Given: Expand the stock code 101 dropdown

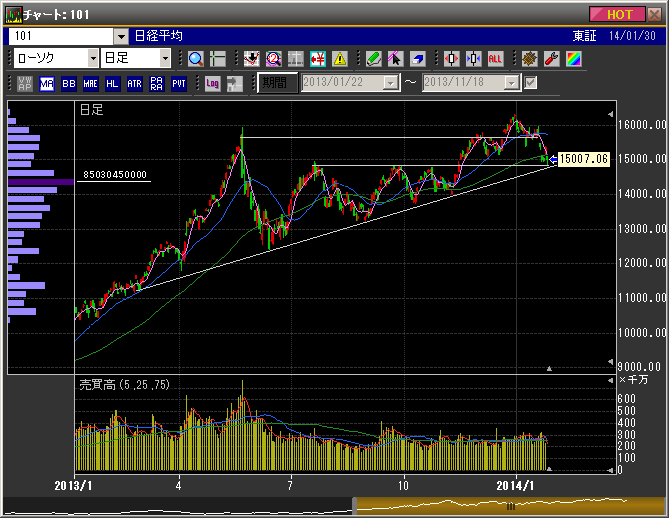Looking at the screenshot, I should point(121,35).
